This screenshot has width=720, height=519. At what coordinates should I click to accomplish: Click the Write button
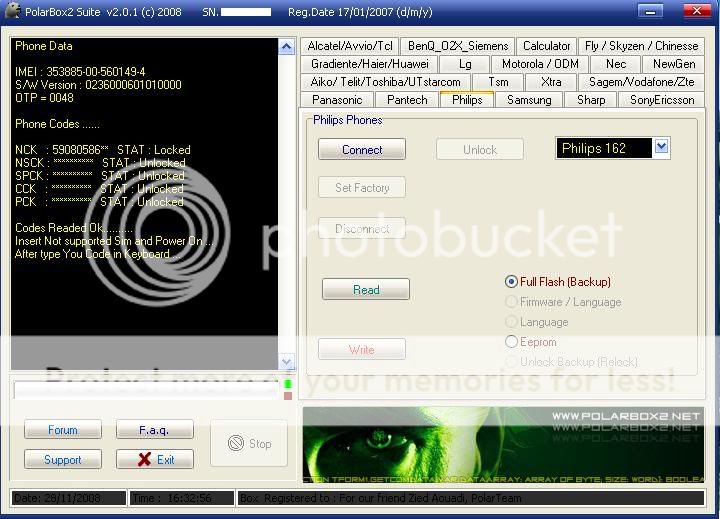362,350
